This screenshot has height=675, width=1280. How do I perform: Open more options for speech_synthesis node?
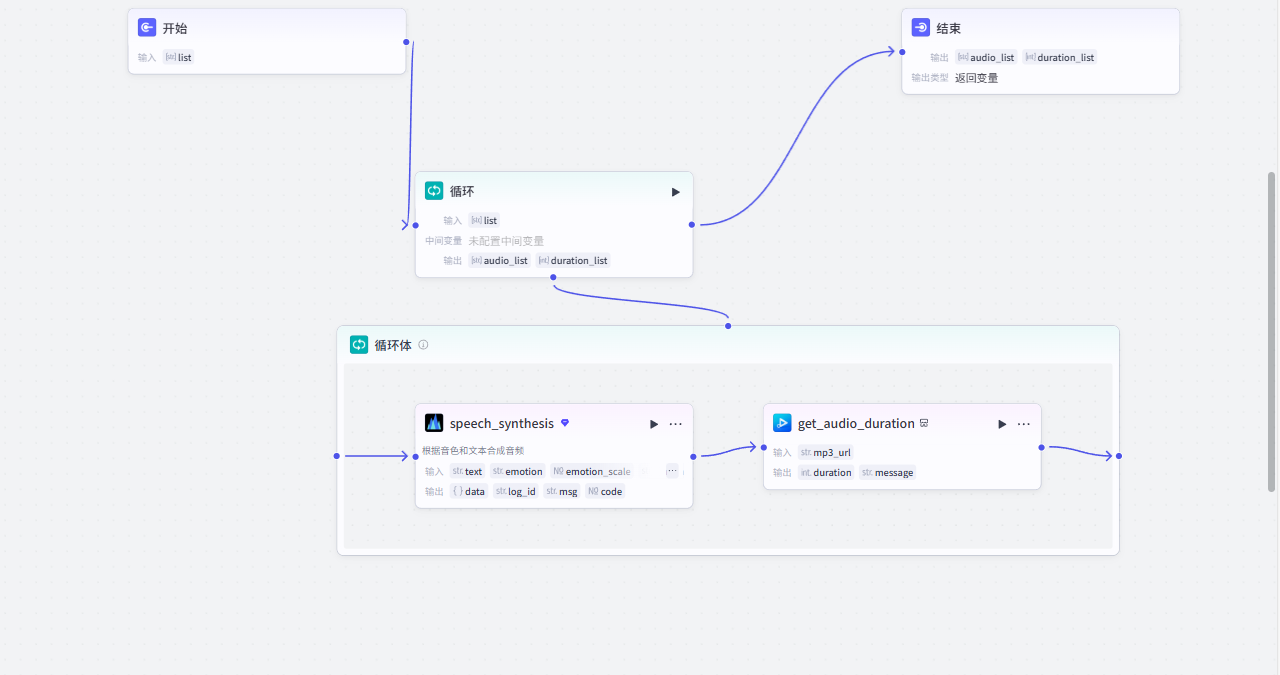676,424
